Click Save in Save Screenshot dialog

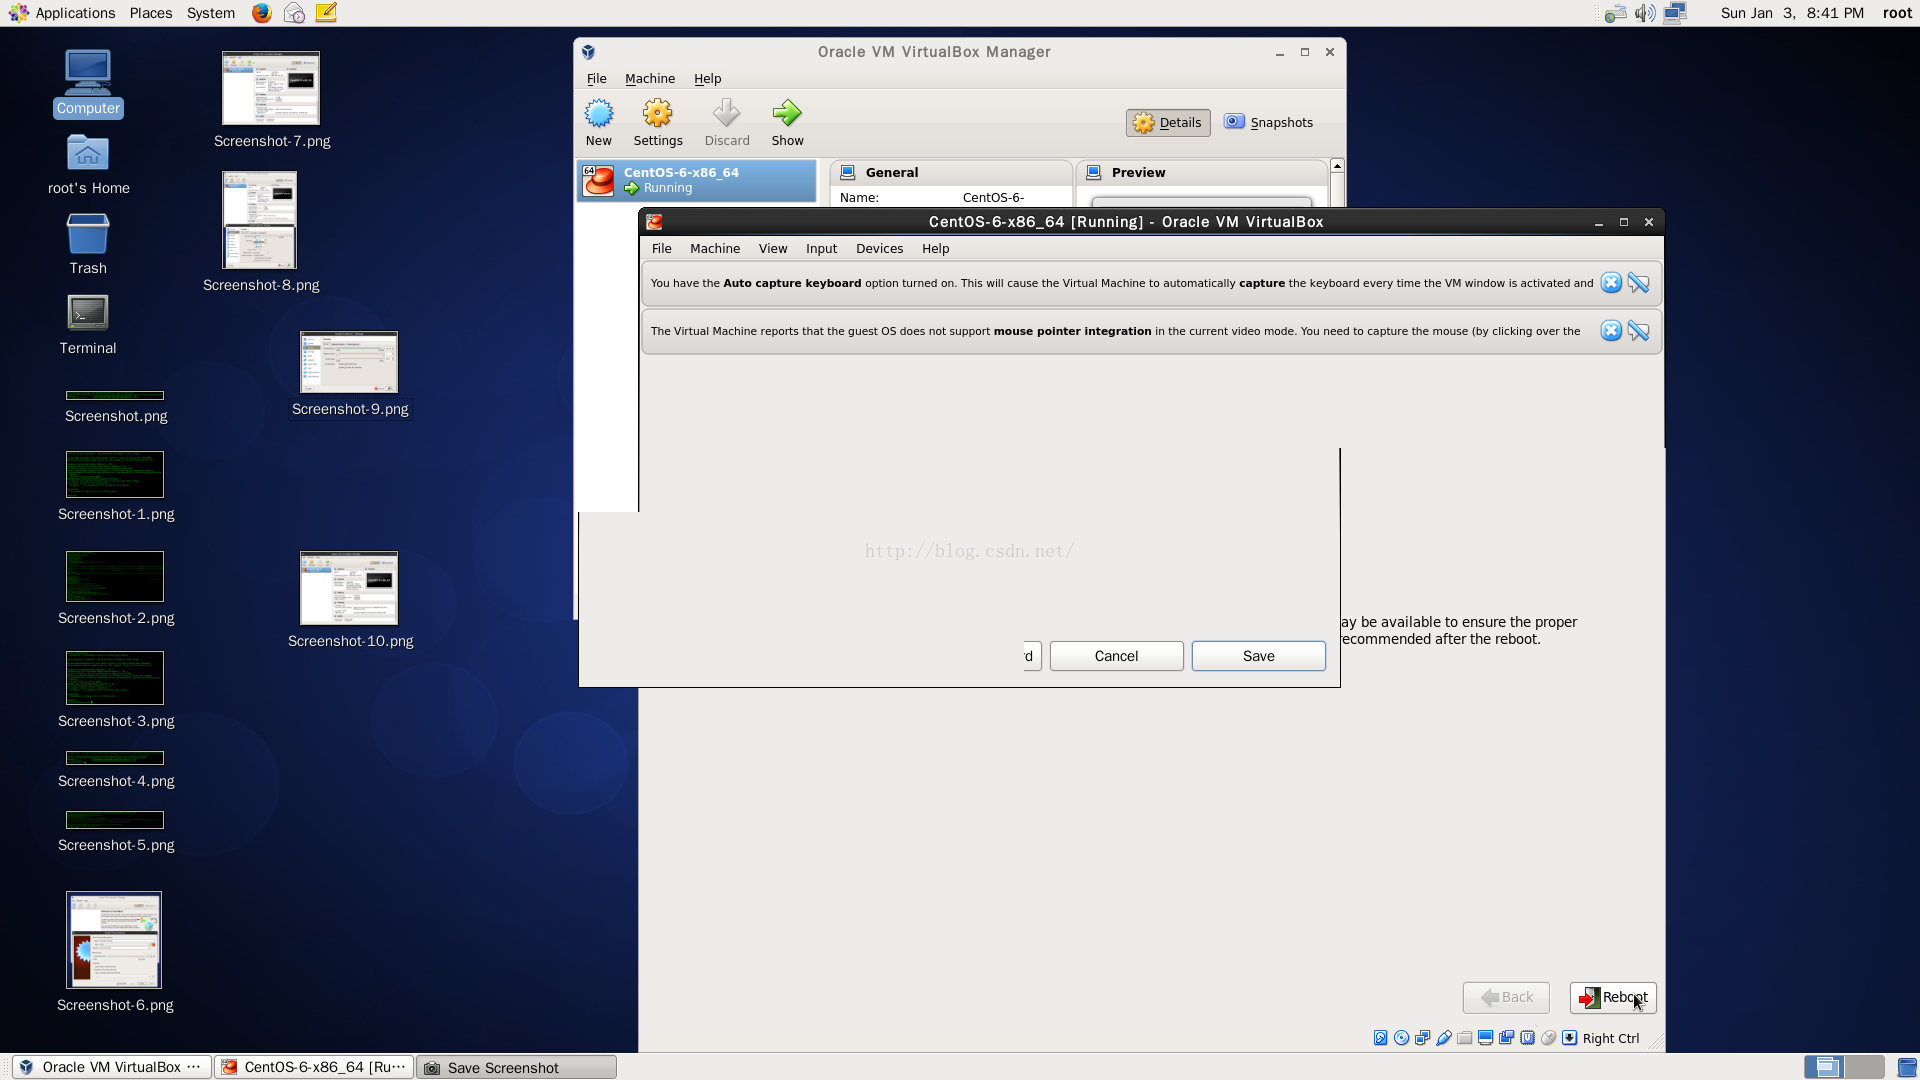(1259, 656)
